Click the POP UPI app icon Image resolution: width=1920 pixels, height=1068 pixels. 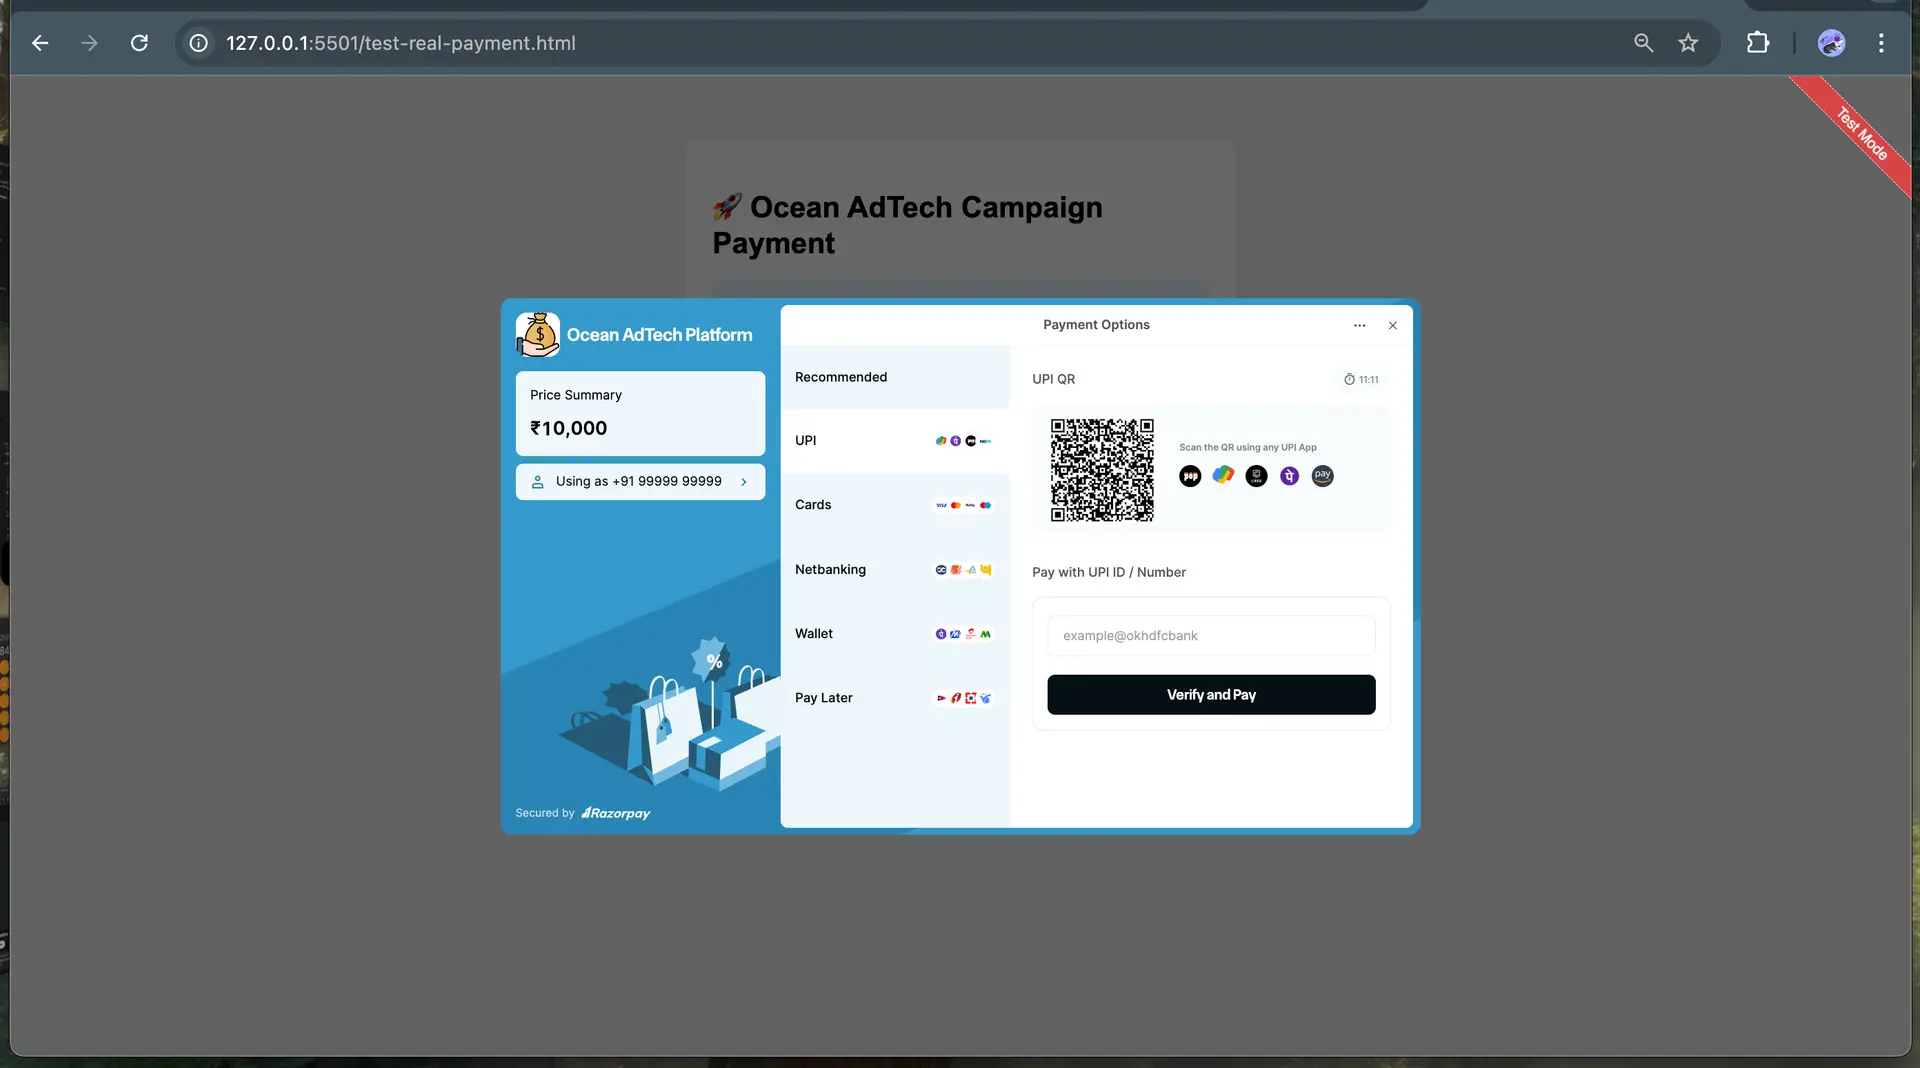point(1190,477)
